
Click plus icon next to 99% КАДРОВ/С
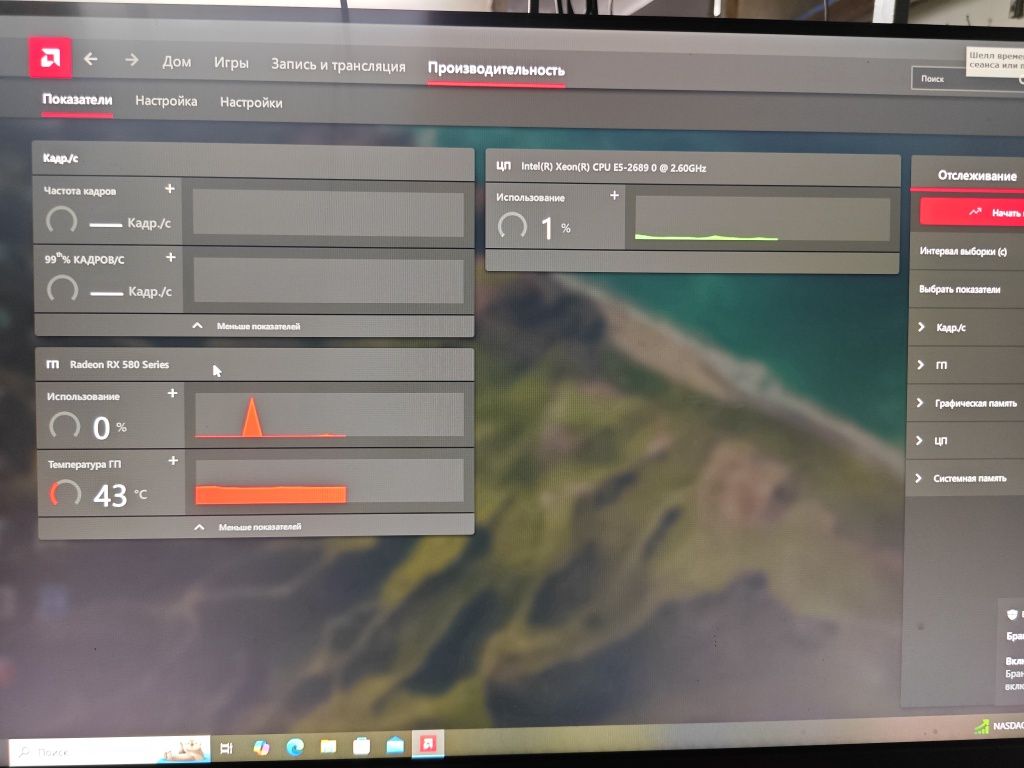(170, 257)
